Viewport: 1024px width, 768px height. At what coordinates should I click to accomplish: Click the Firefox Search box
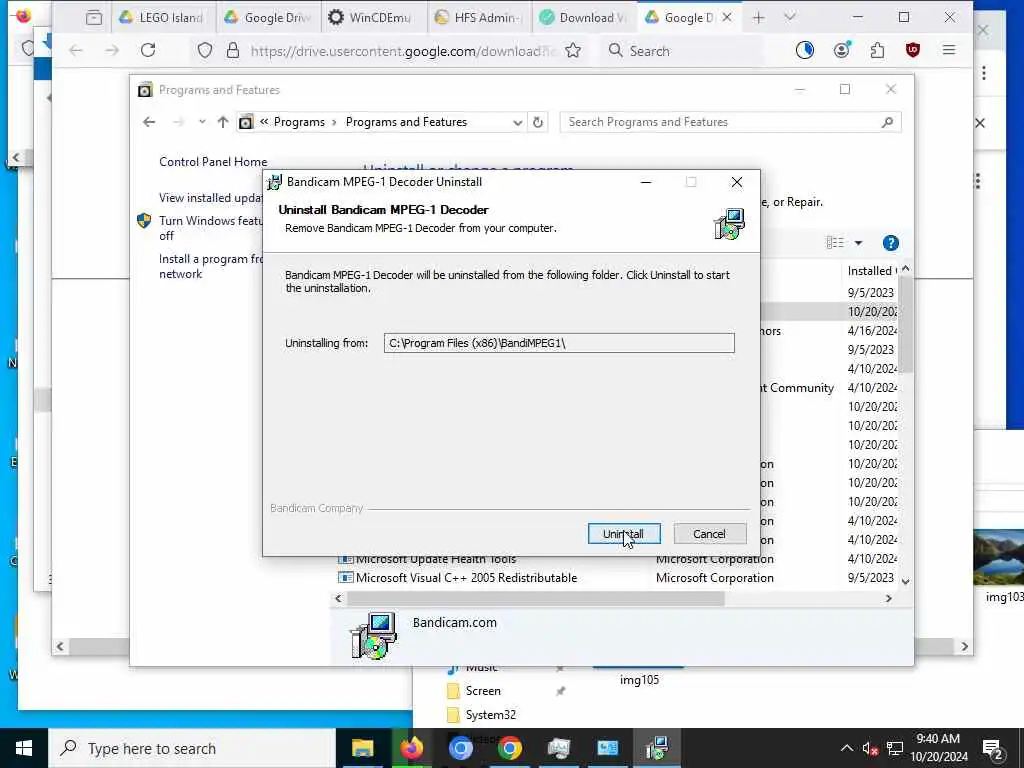[682, 50]
